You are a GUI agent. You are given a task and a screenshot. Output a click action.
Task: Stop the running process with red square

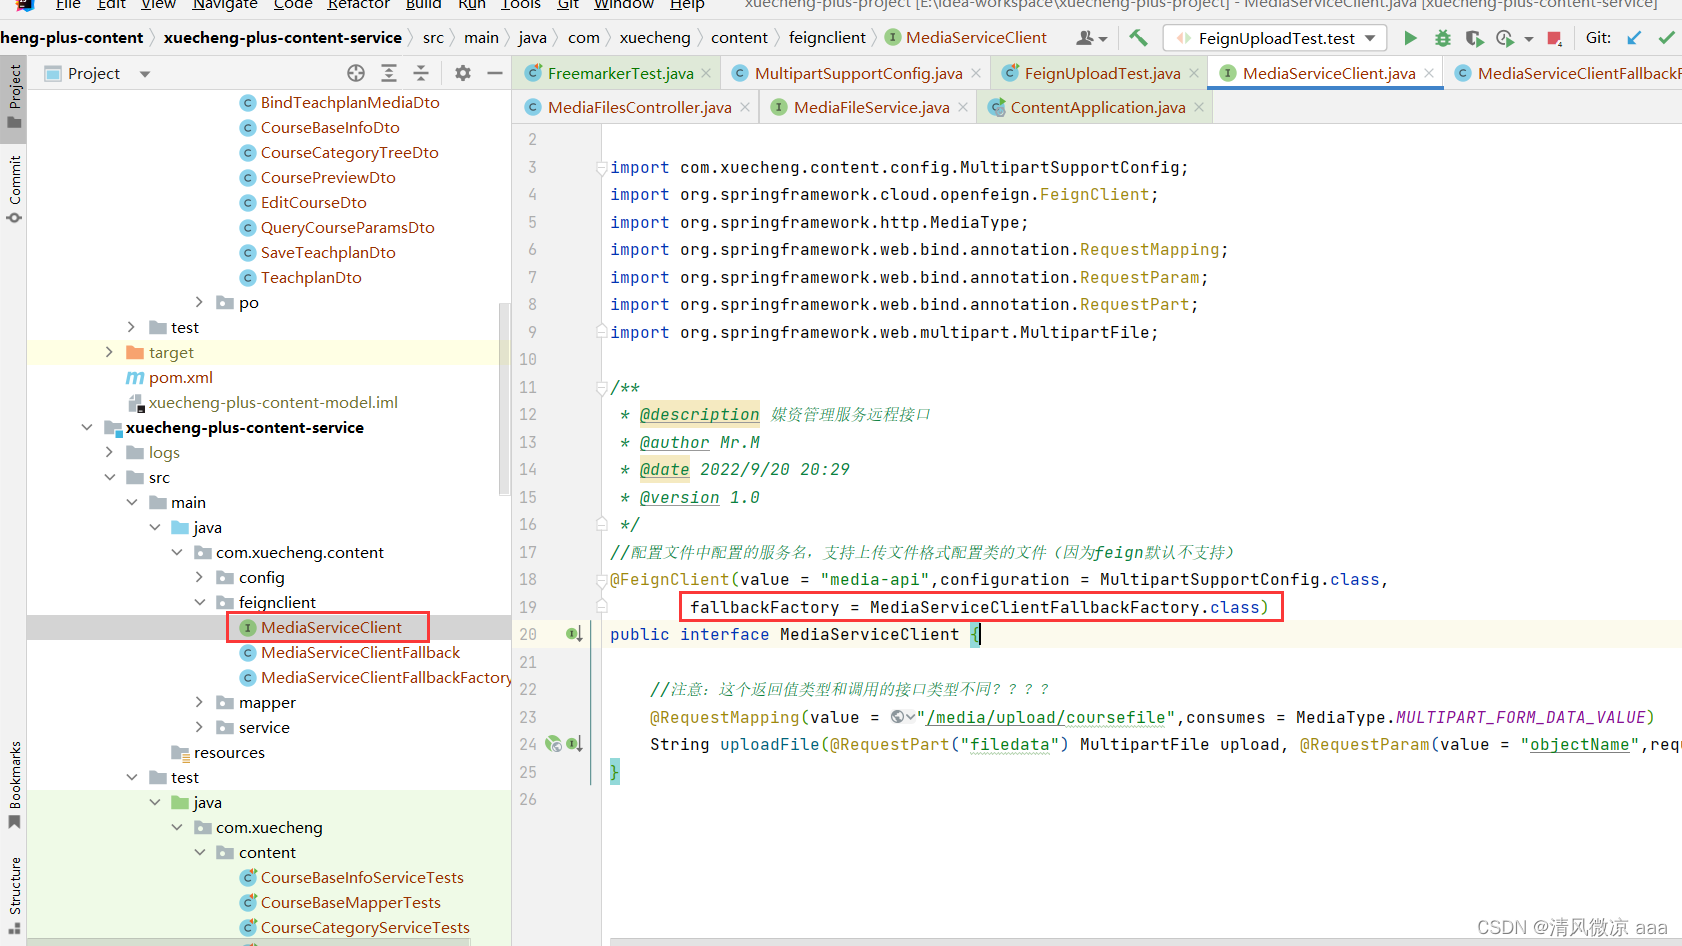tap(1554, 38)
